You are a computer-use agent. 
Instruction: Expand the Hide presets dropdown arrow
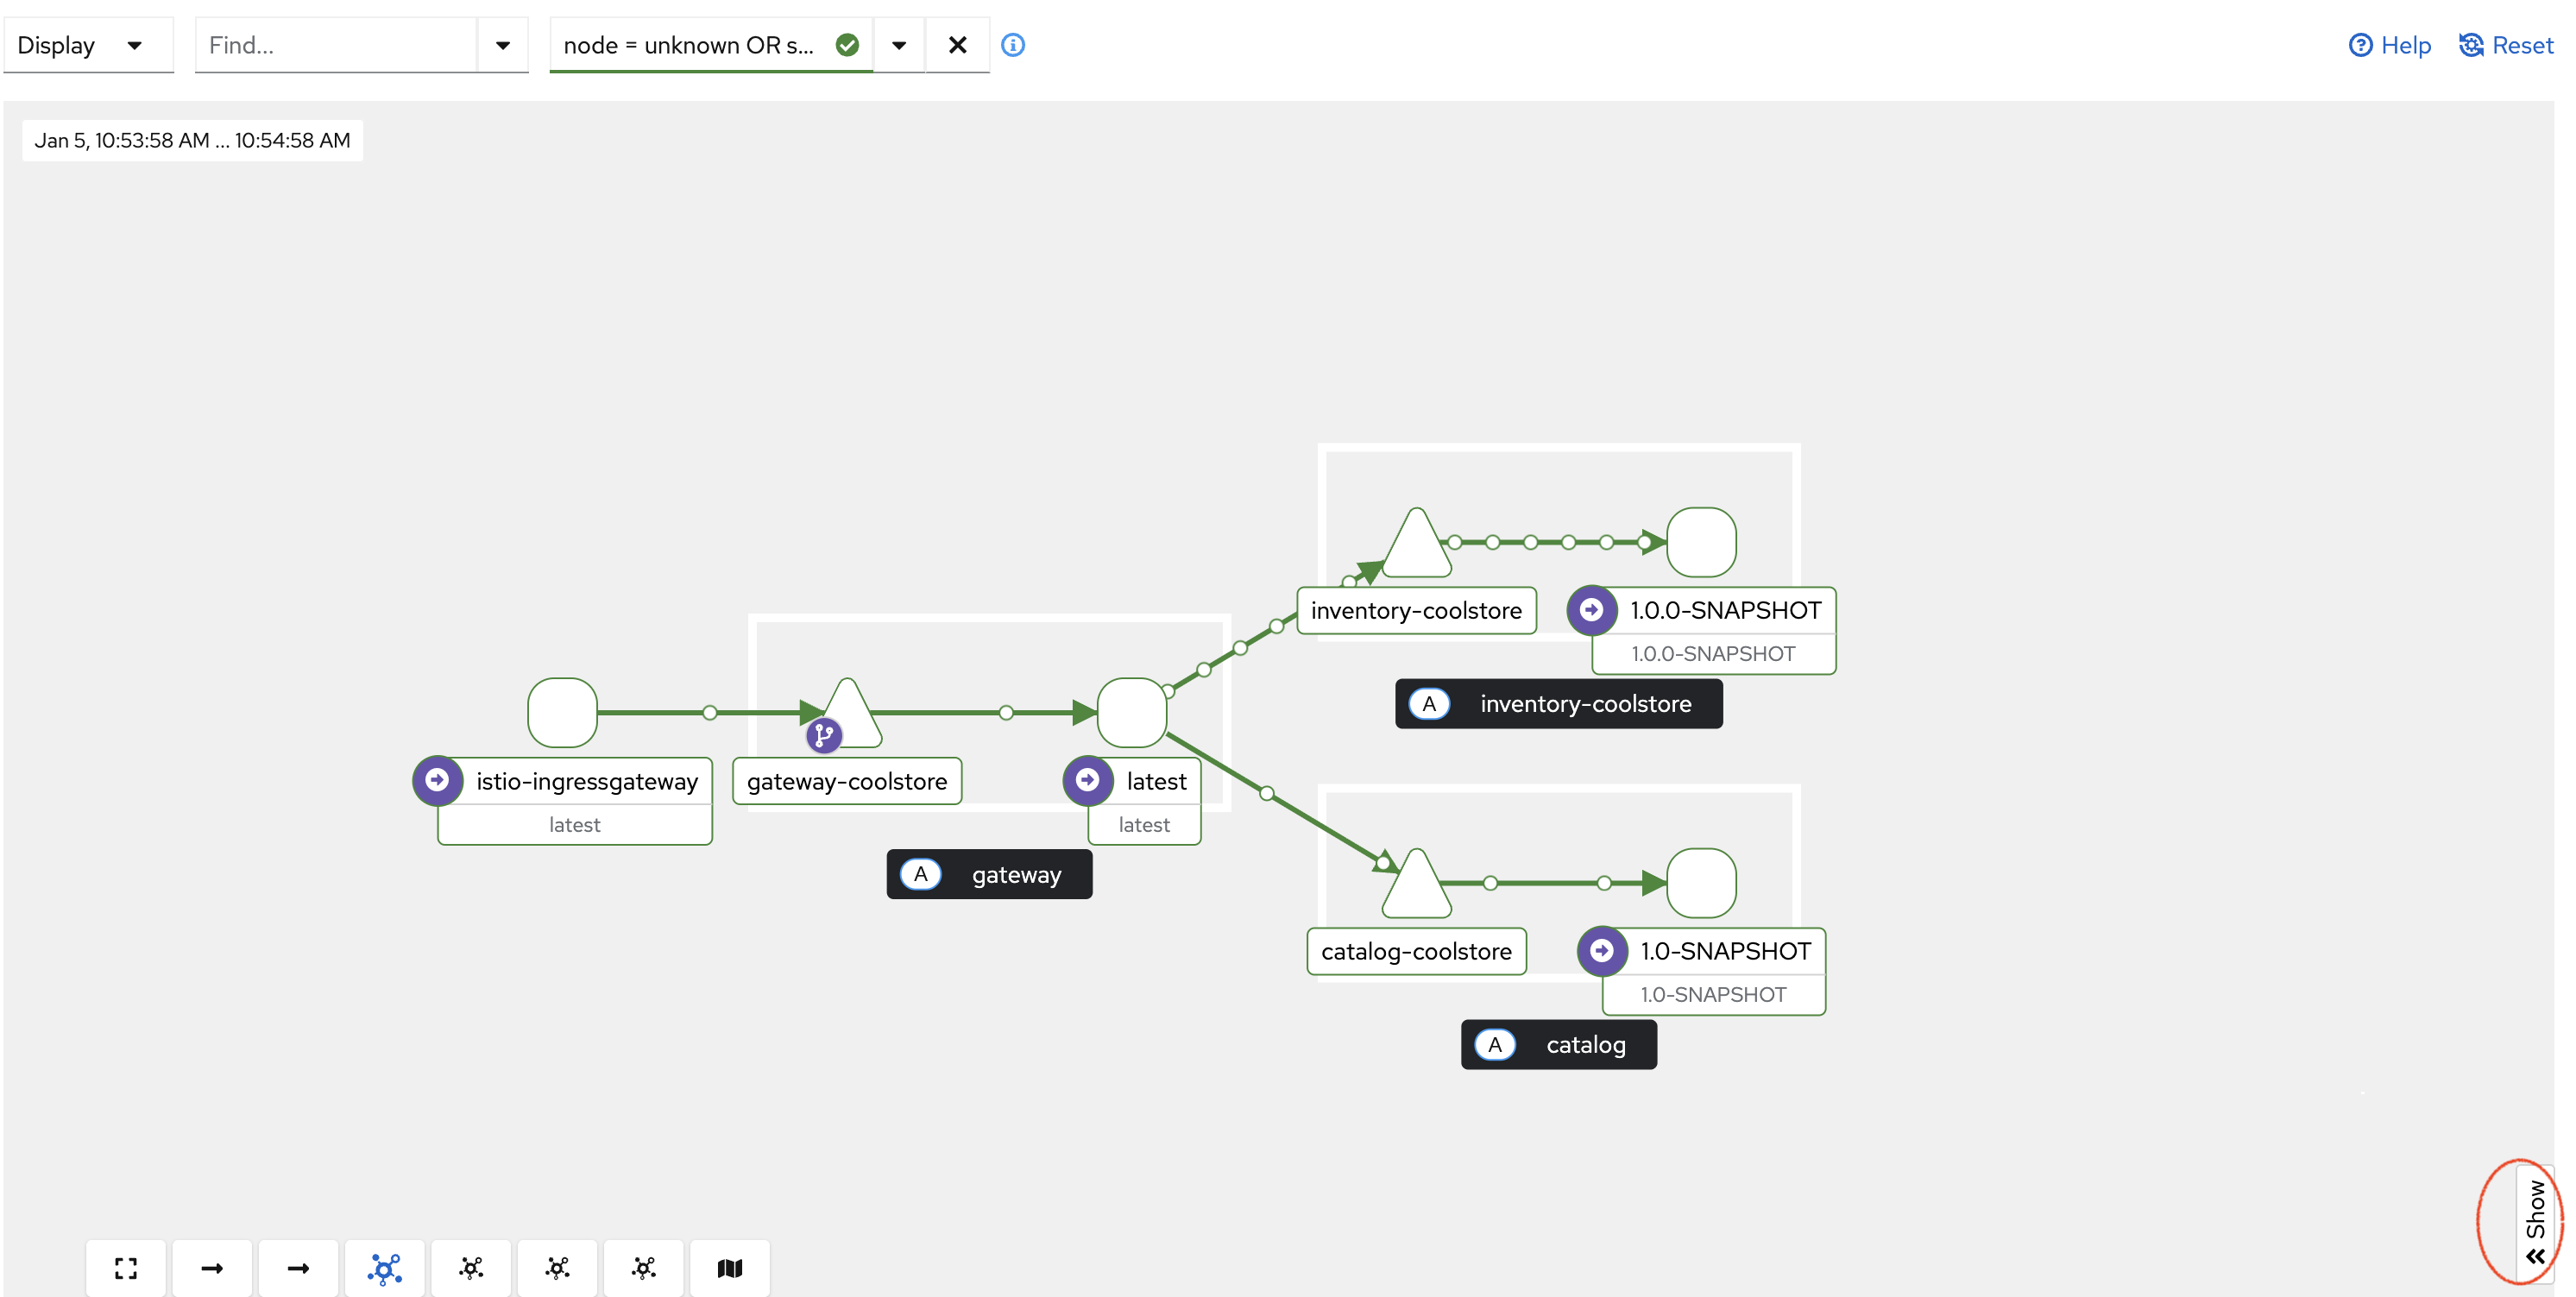(898, 45)
